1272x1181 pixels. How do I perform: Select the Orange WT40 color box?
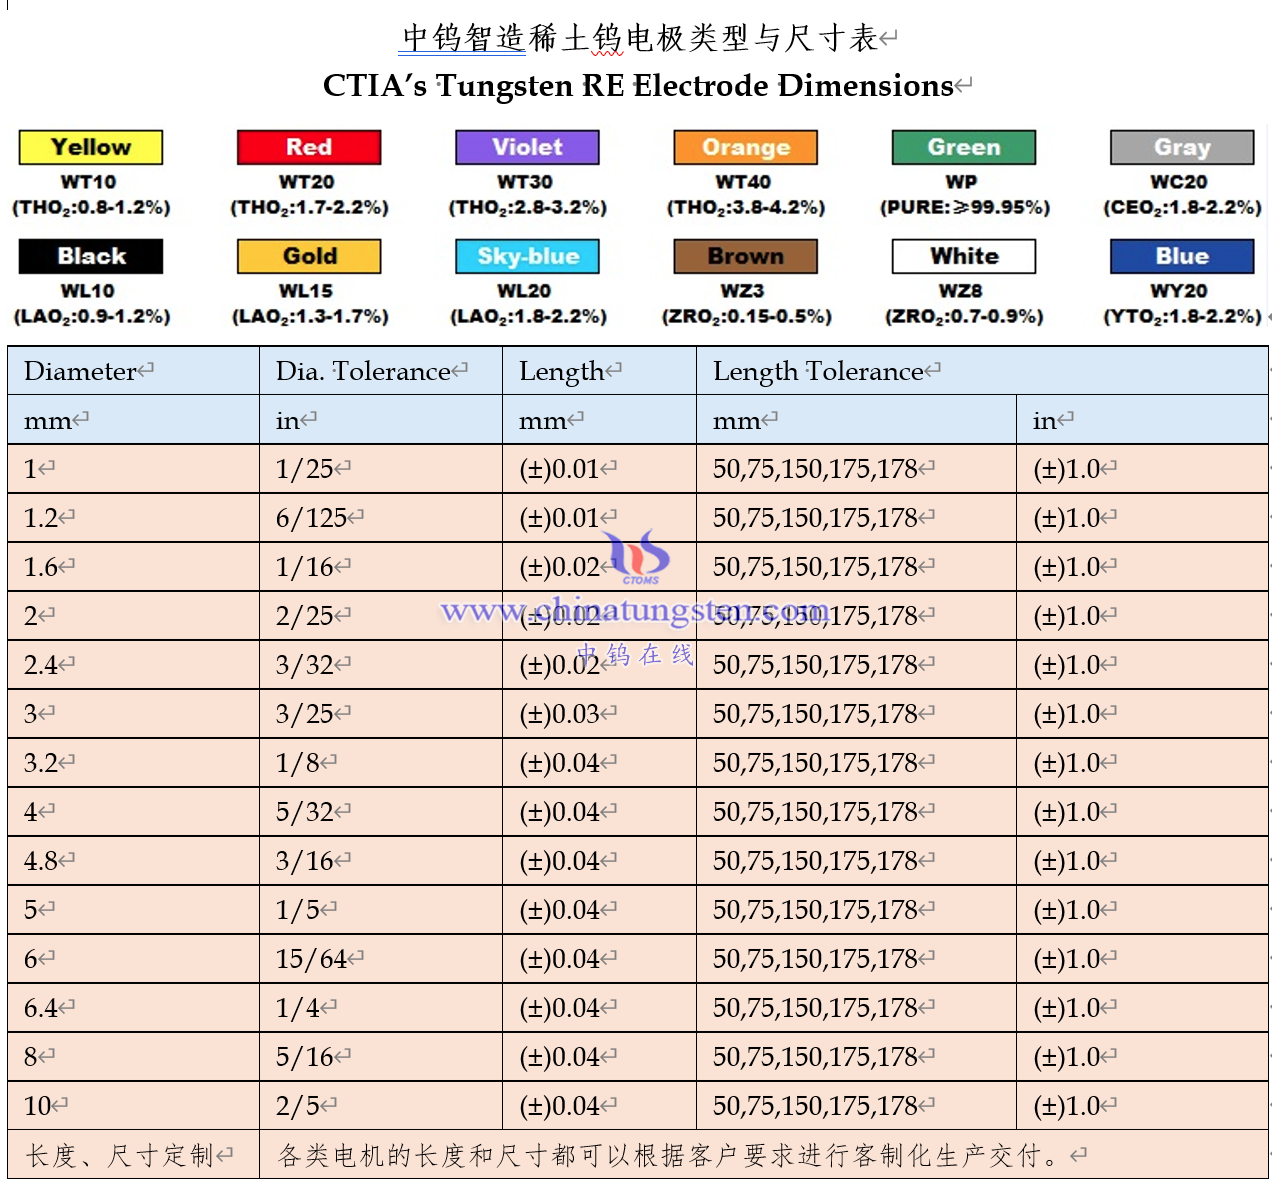[x=745, y=147]
